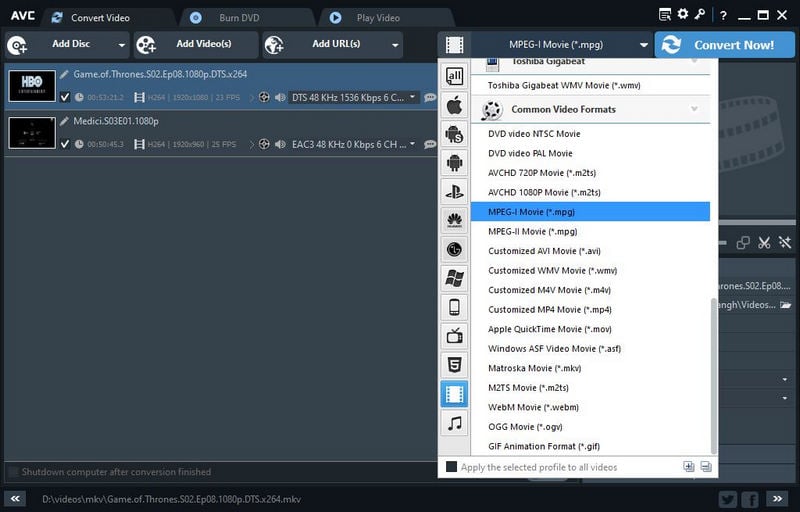This screenshot has height=512, width=800.
Task: Select the video formats filmstrip category icon
Action: (x=454, y=394)
